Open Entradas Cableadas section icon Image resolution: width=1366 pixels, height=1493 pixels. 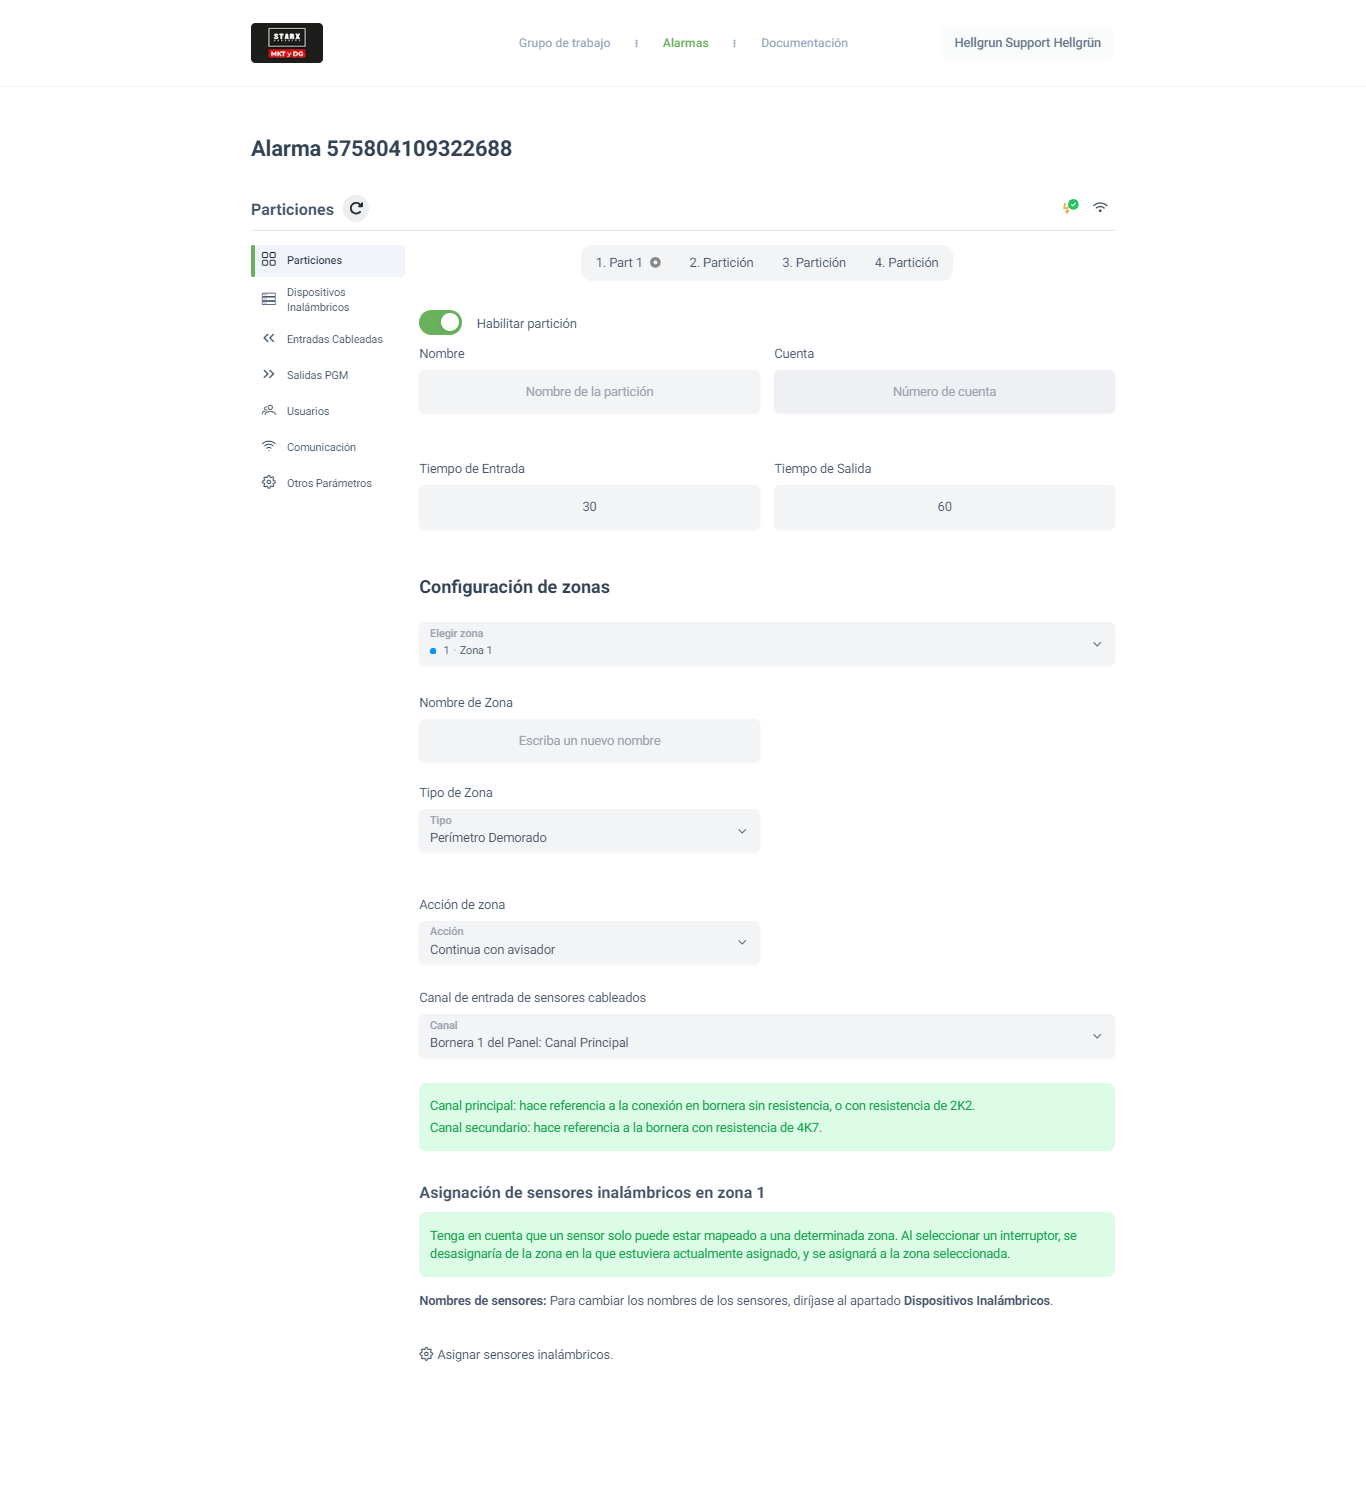coord(269,339)
